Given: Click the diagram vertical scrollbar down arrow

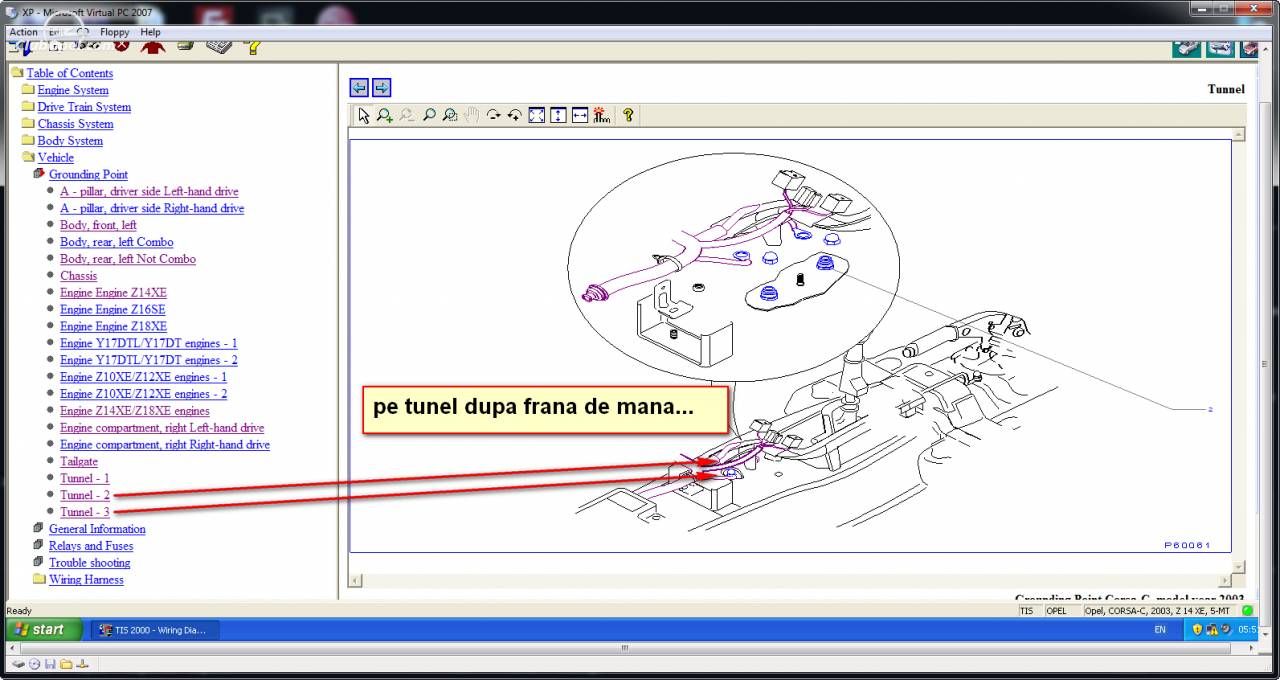Looking at the screenshot, I should tap(1239, 567).
